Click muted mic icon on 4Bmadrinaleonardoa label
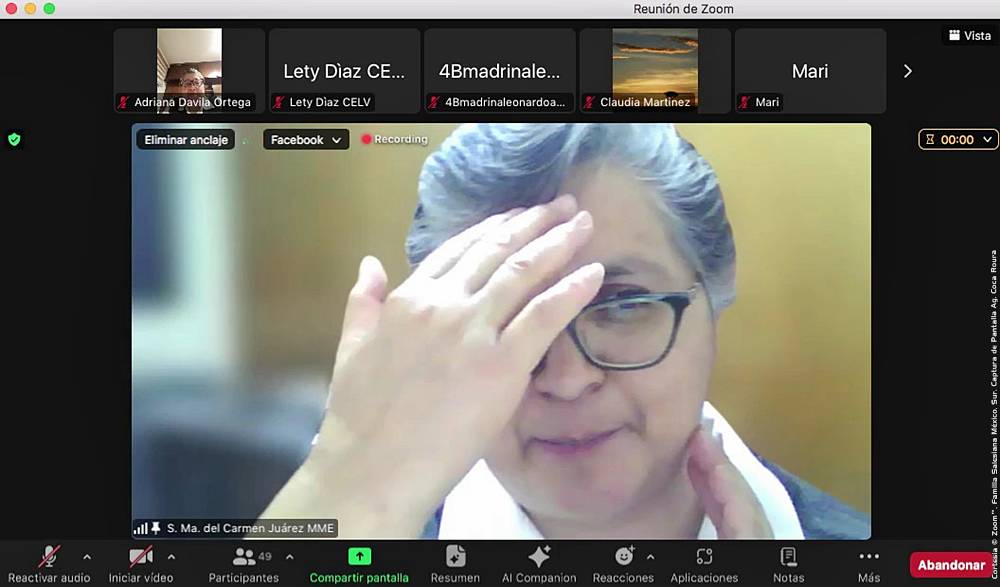The height and width of the screenshot is (587, 1000). [434, 102]
